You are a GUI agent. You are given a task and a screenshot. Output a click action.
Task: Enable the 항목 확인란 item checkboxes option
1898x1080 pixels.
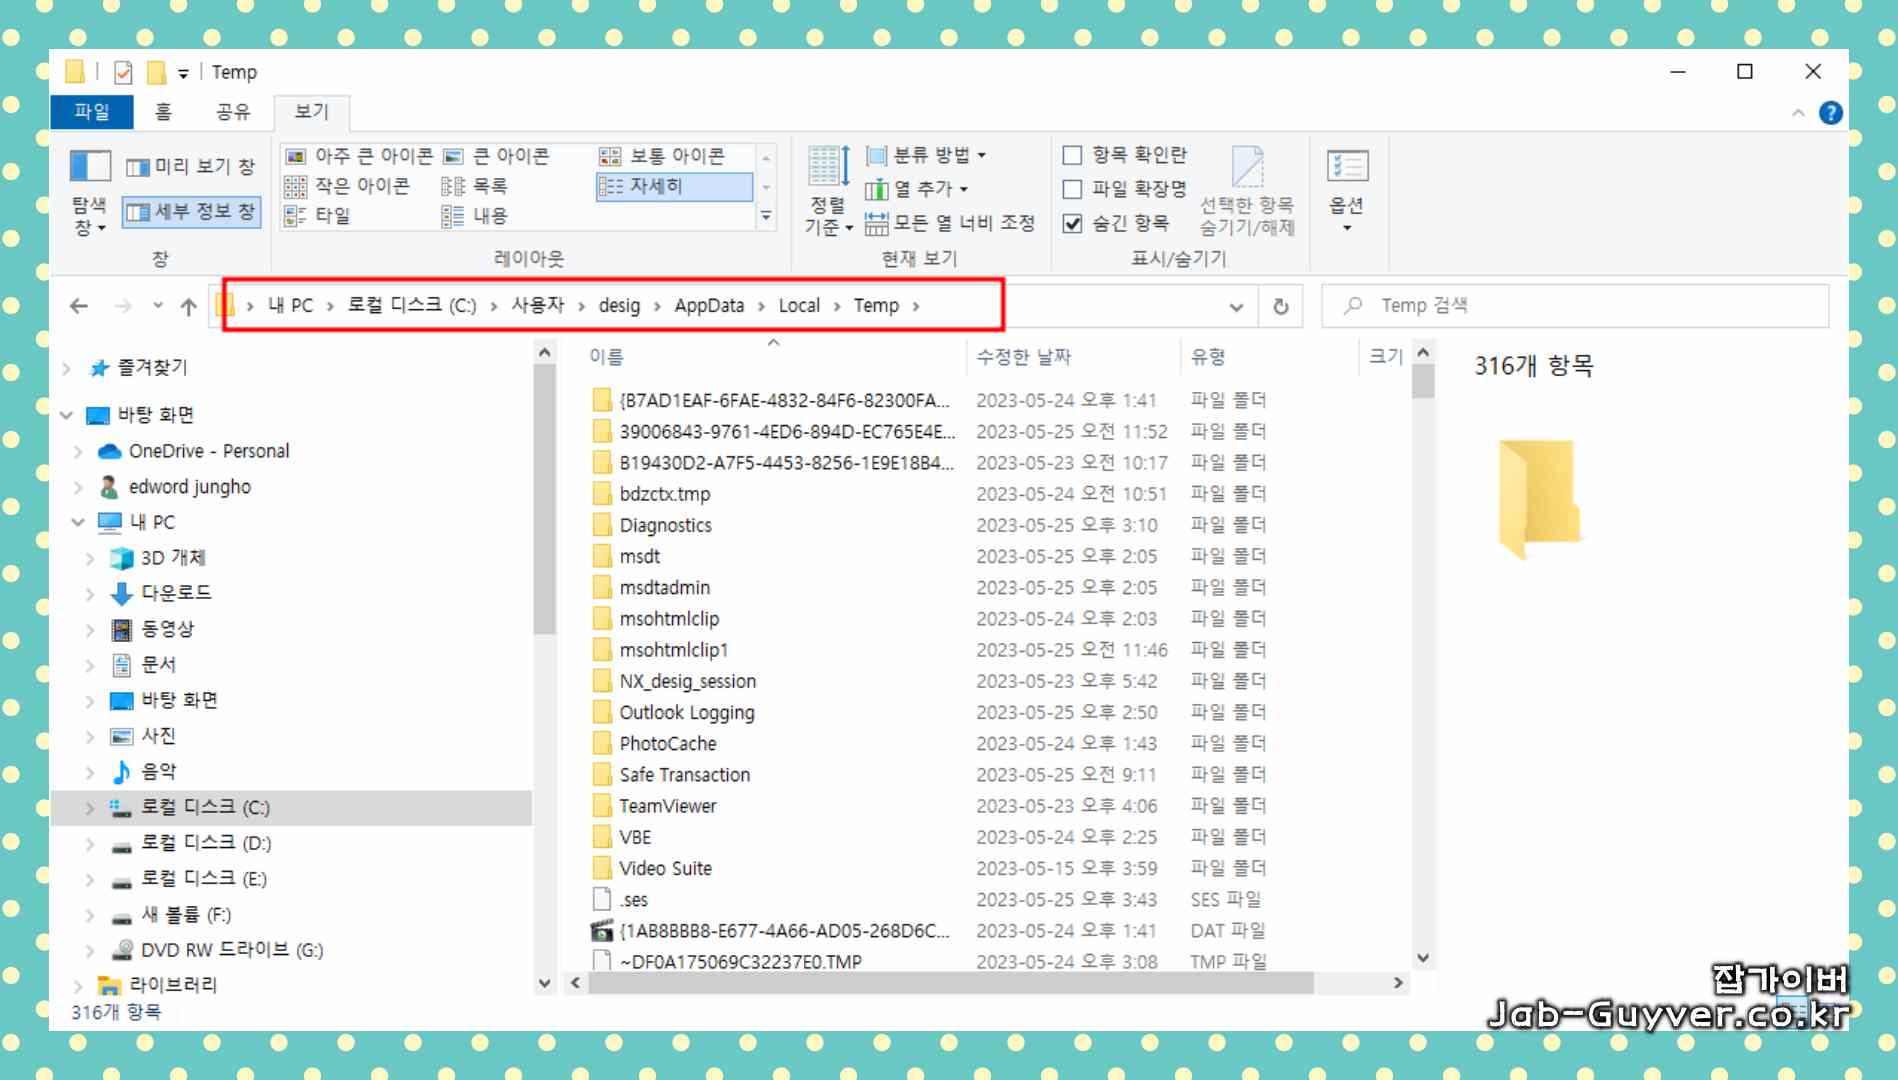[1072, 155]
